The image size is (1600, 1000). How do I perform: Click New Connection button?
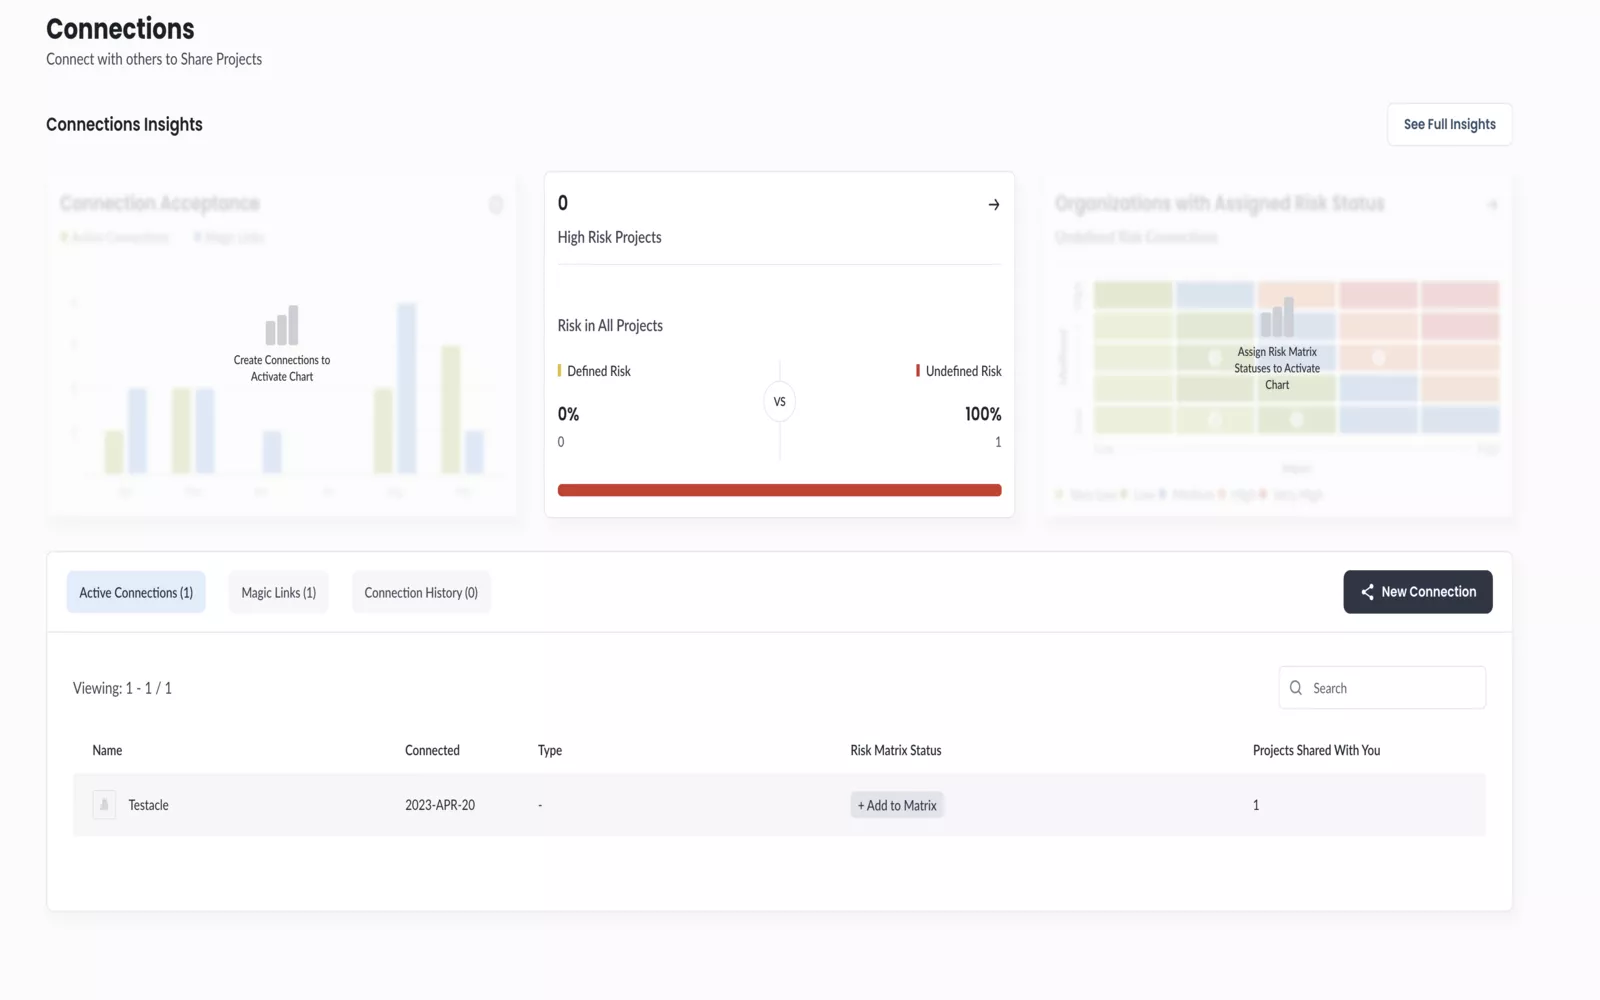1418,592
